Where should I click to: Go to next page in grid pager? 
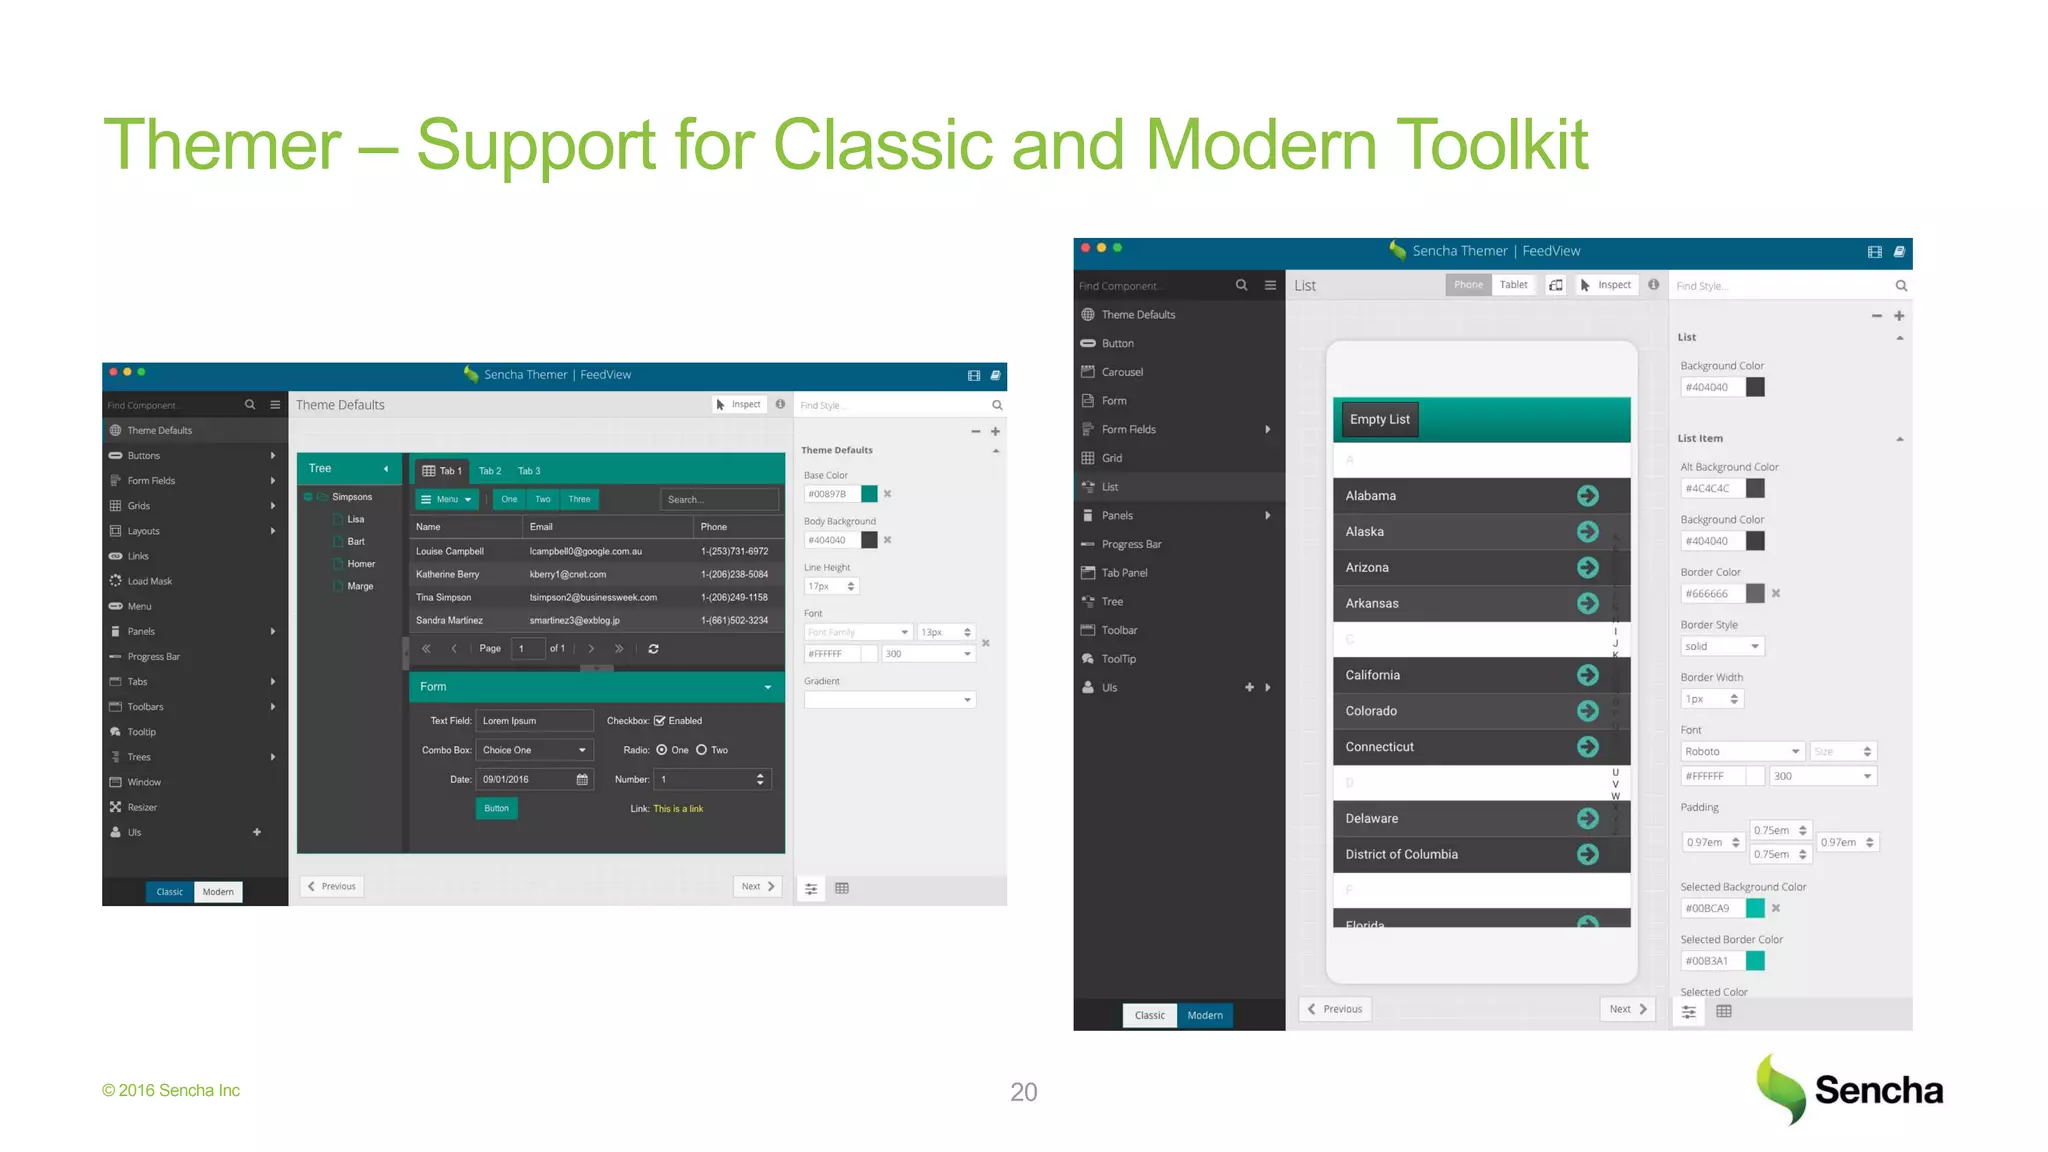coord(591,649)
